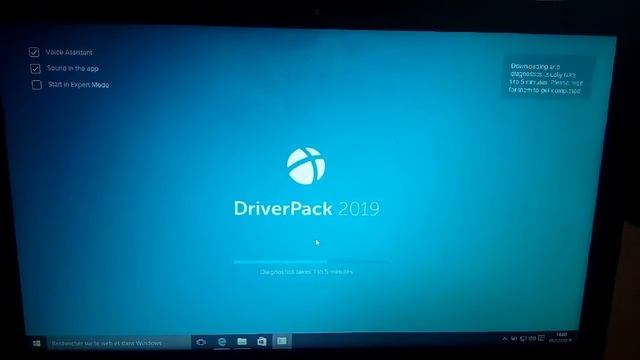
Task: Click the diagnostics progress bar
Action: pyautogui.click(x=311, y=261)
